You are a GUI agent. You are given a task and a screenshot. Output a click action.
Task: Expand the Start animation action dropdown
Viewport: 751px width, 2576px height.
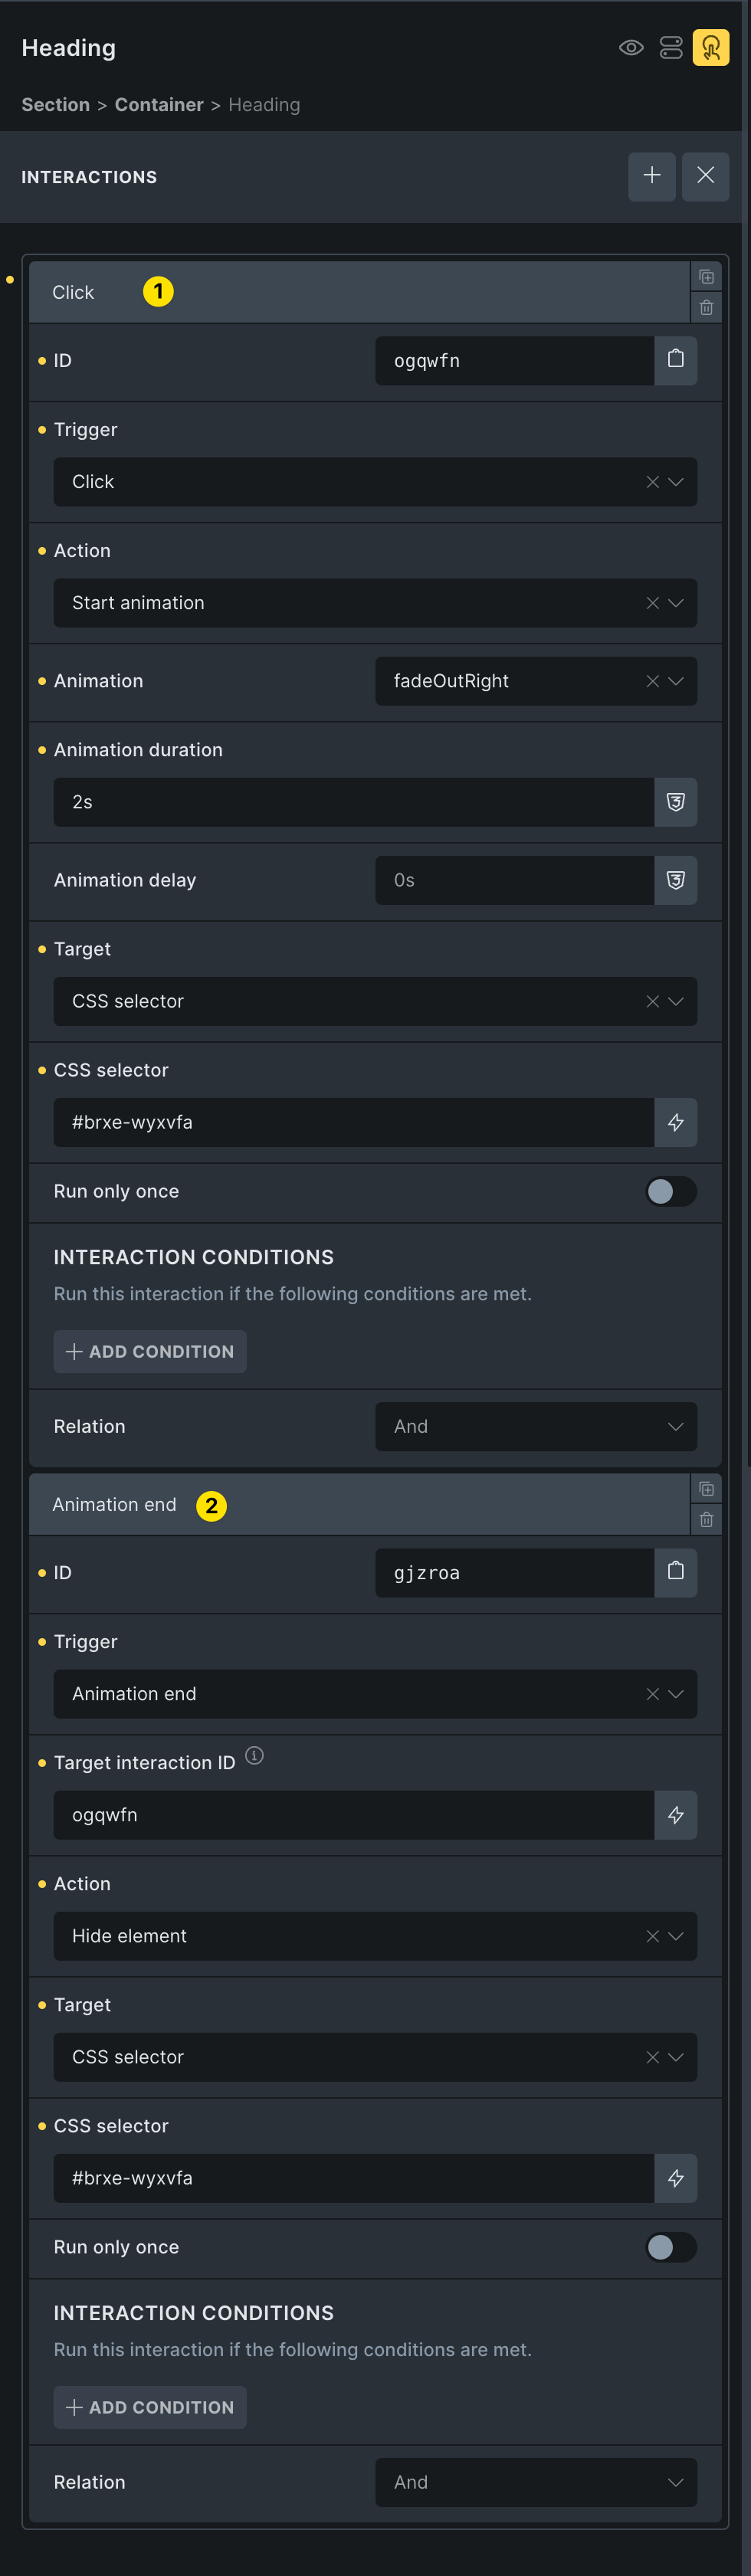click(x=676, y=603)
